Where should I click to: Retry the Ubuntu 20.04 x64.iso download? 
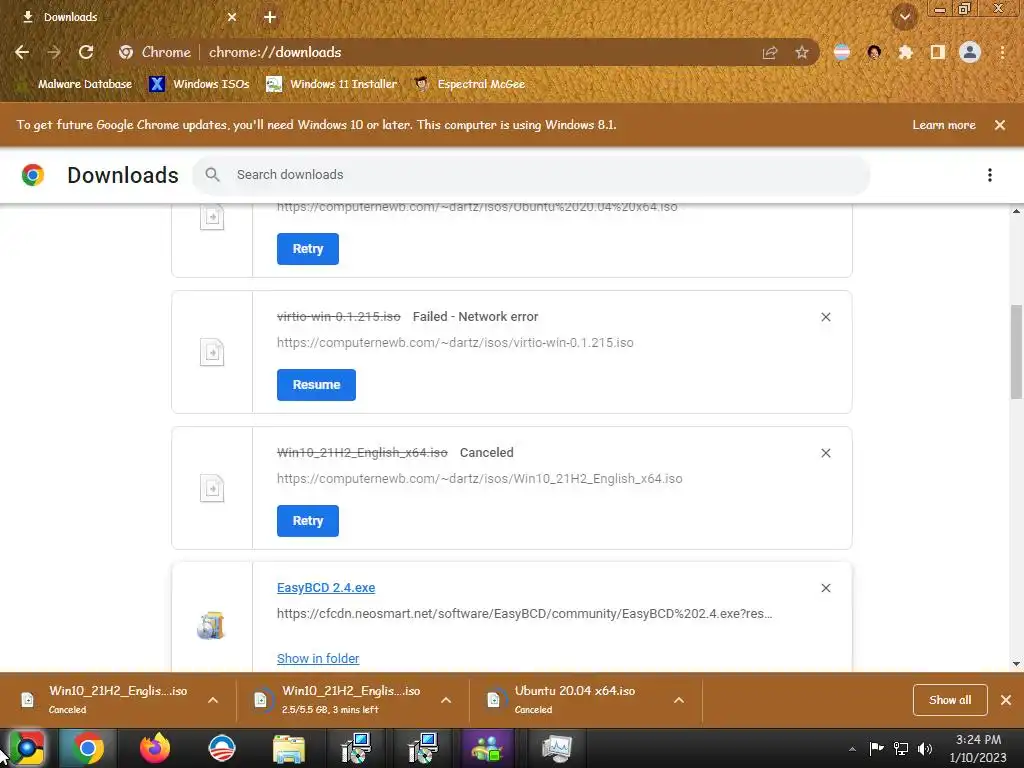coord(308,249)
